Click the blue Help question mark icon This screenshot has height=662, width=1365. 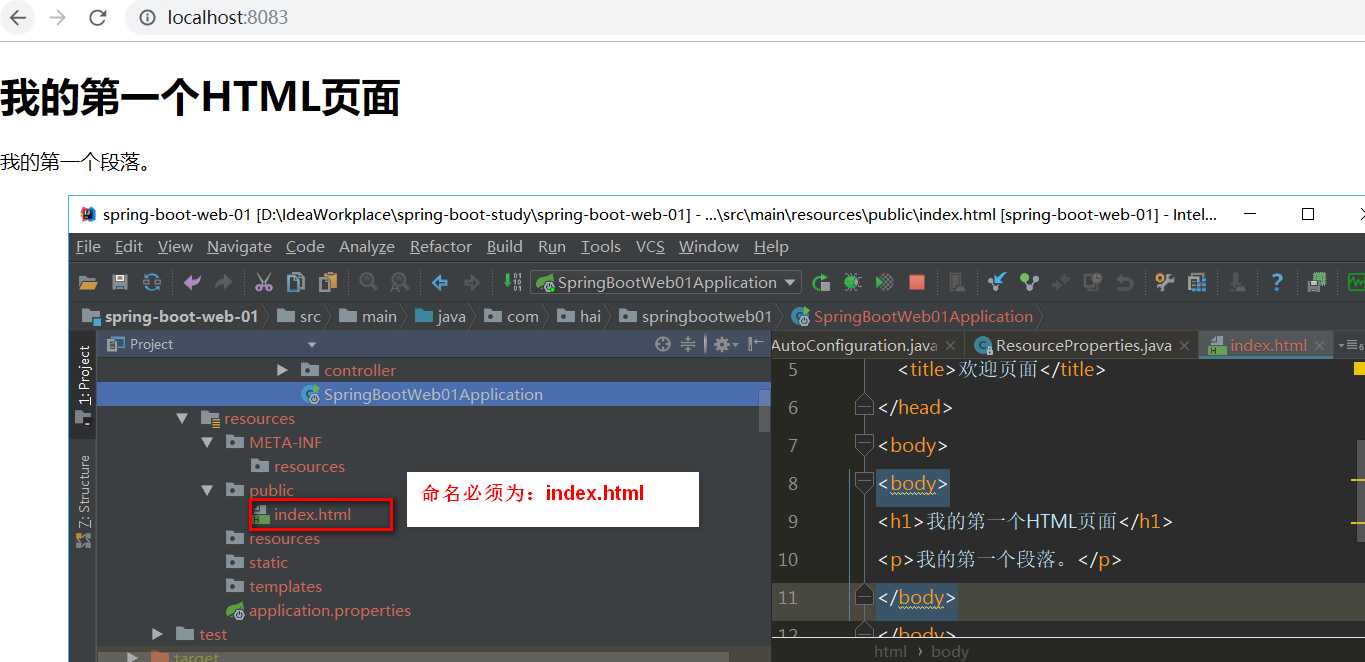(x=1277, y=283)
